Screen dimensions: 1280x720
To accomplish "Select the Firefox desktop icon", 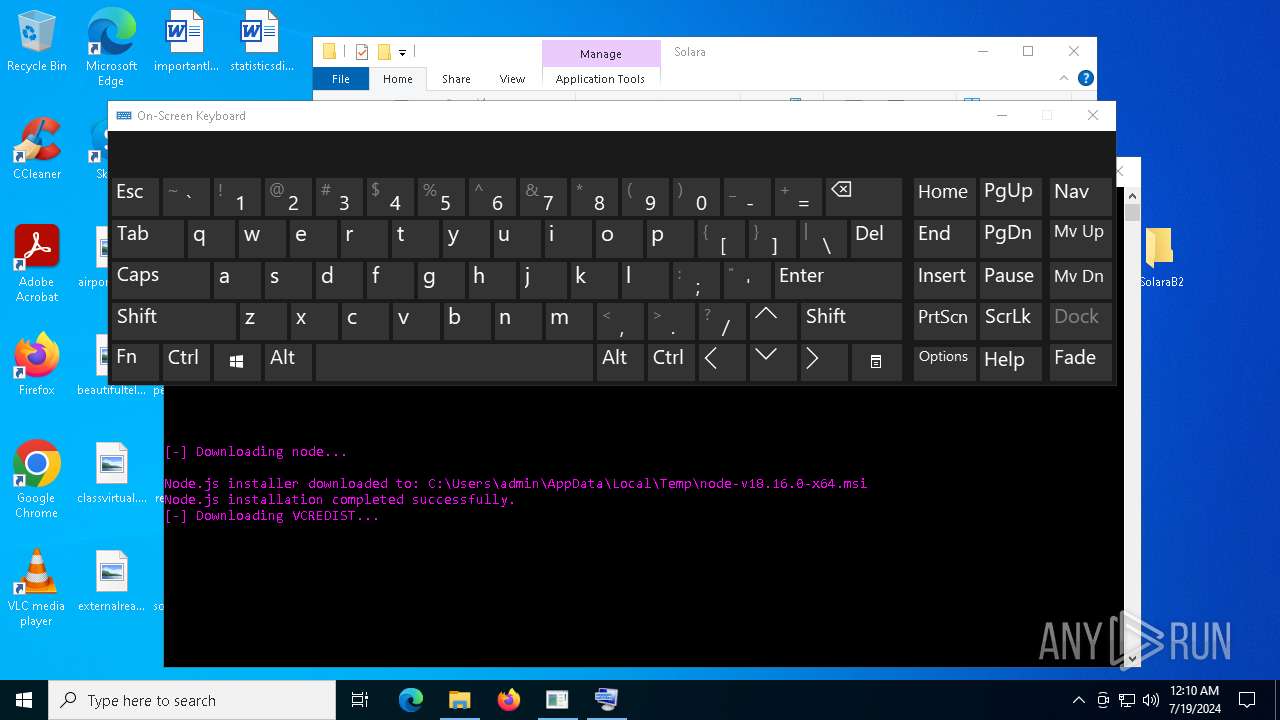I will tap(37, 365).
